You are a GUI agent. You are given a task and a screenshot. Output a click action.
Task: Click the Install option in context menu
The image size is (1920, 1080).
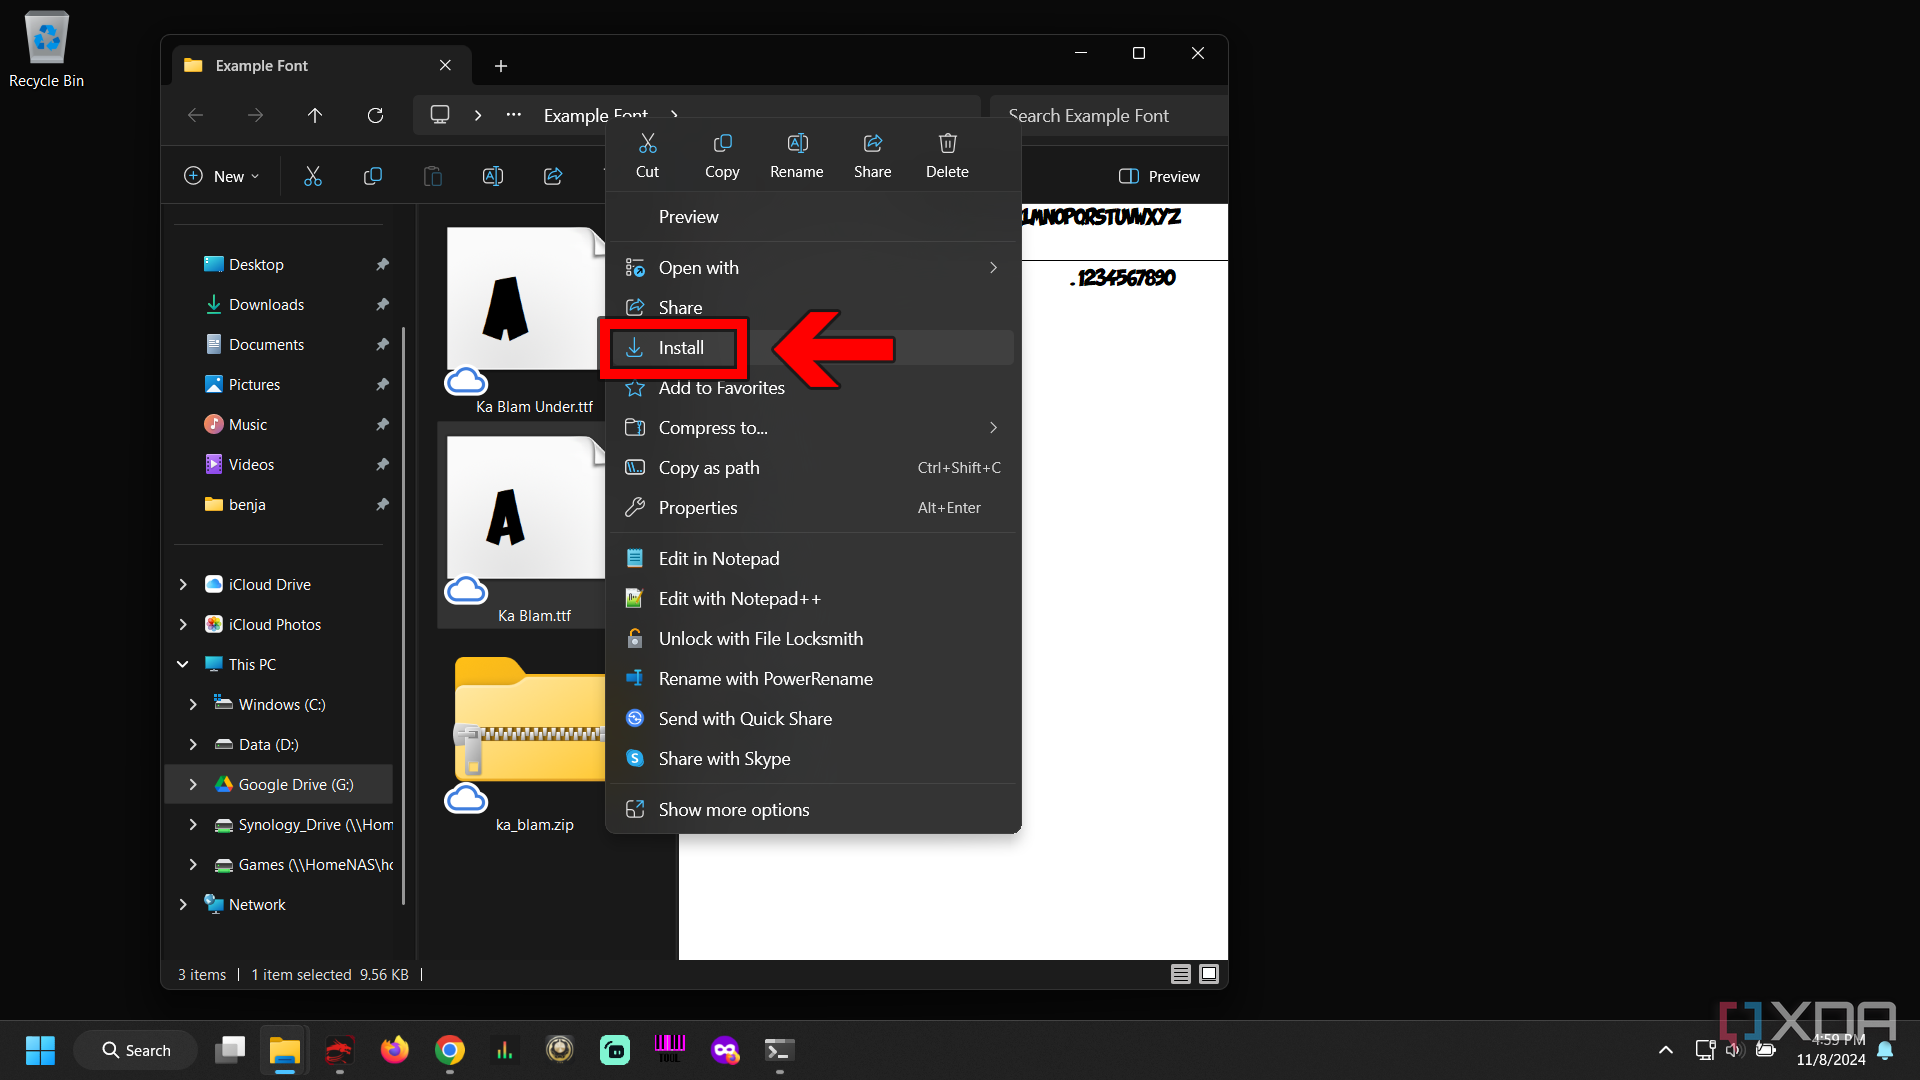point(682,347)
